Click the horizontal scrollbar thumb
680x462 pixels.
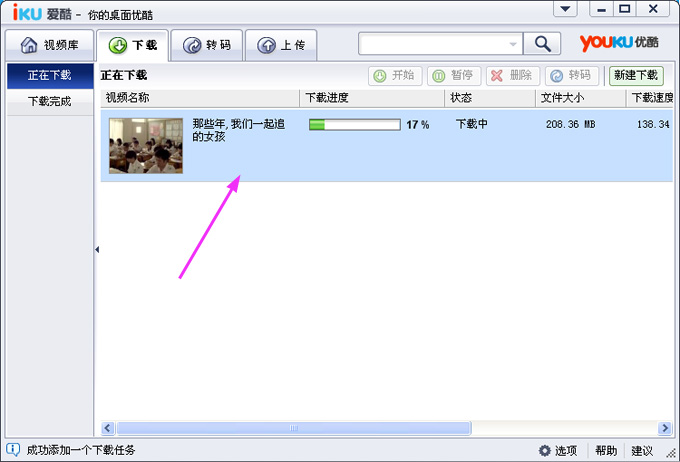(294, 428)
